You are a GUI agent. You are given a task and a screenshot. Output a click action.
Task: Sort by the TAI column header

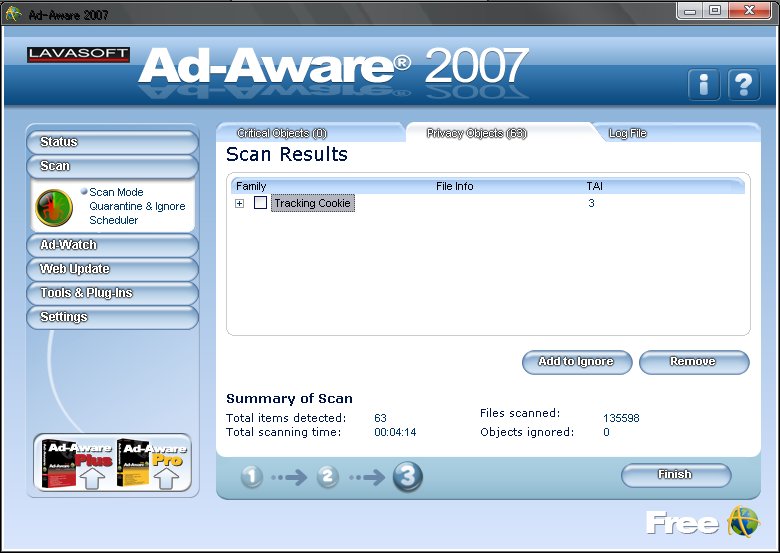pyautogui.click(x=594, y=186)
